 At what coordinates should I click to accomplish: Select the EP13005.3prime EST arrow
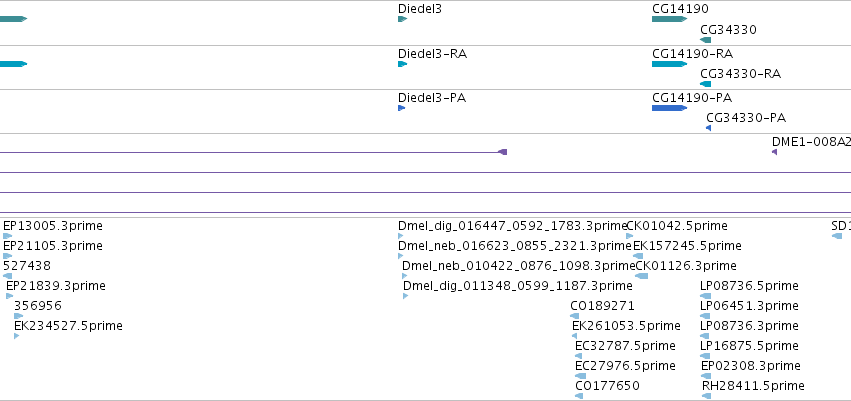point(7,236)
